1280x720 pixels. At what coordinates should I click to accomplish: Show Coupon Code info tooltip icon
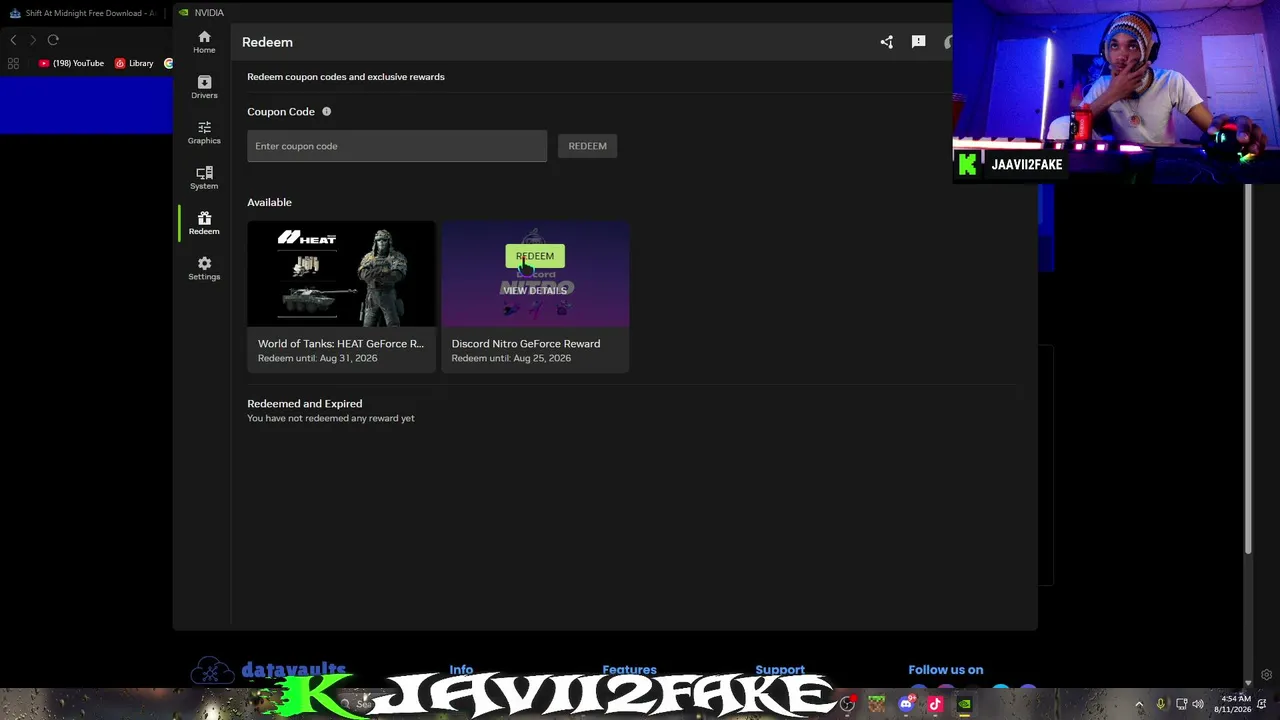pos(326,112)
